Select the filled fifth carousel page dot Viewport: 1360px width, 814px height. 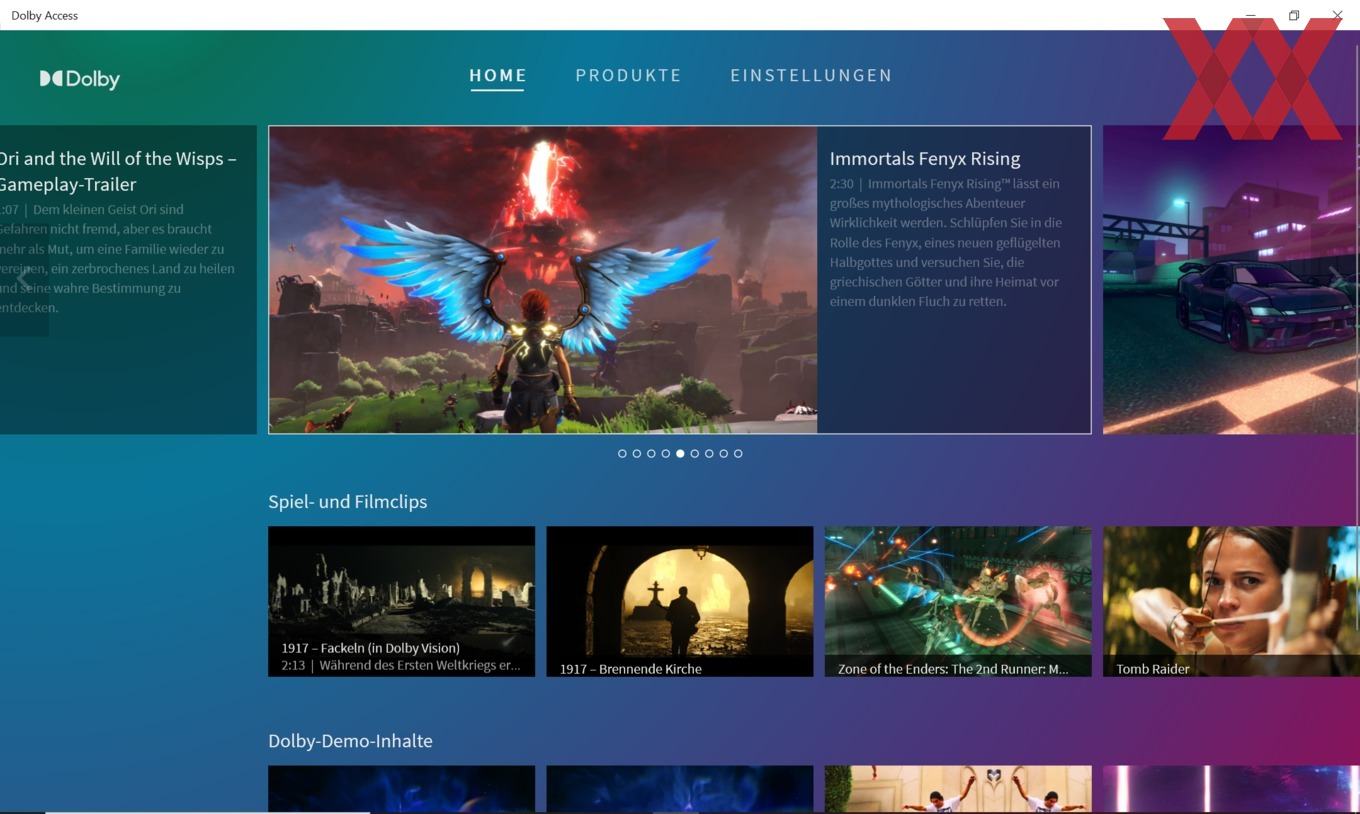coord(680,453)
